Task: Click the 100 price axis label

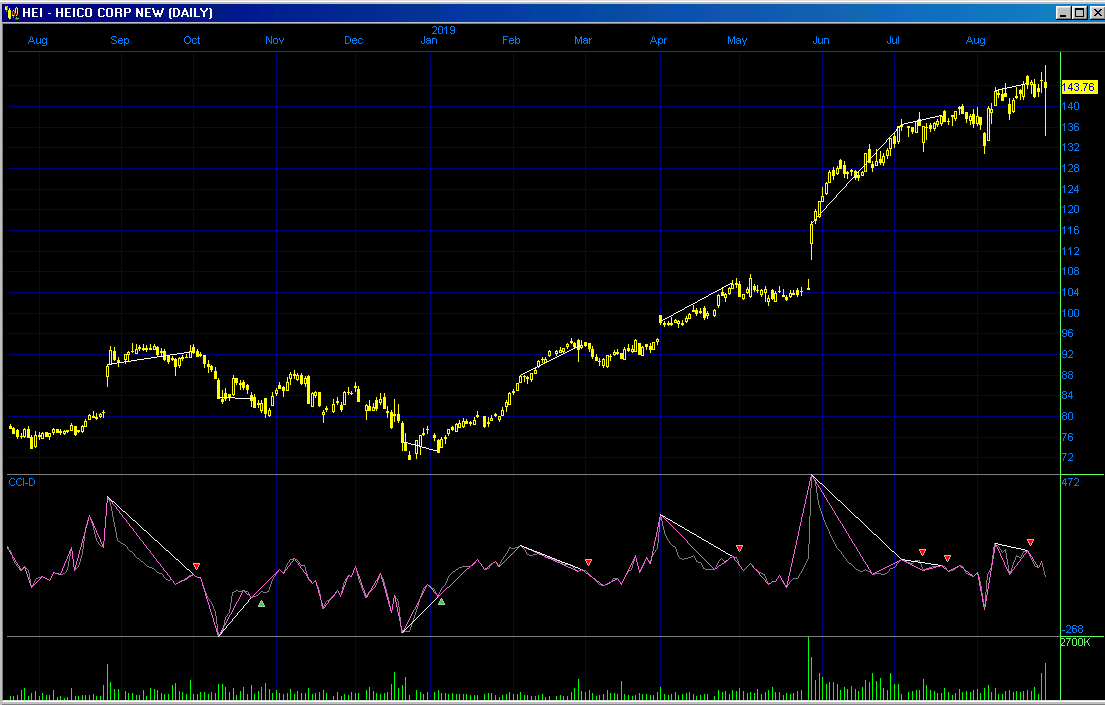Action: [x=1070, y=313]
